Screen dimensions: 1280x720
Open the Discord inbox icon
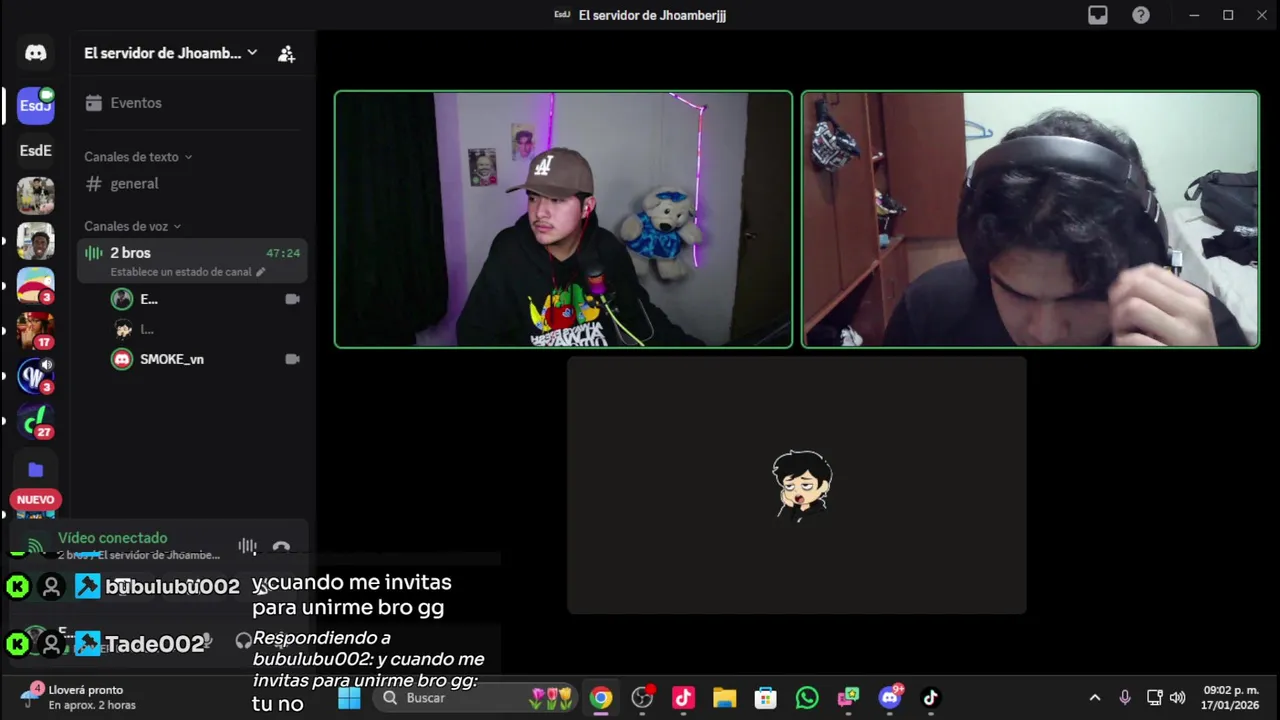click(x=1098, y=15)
